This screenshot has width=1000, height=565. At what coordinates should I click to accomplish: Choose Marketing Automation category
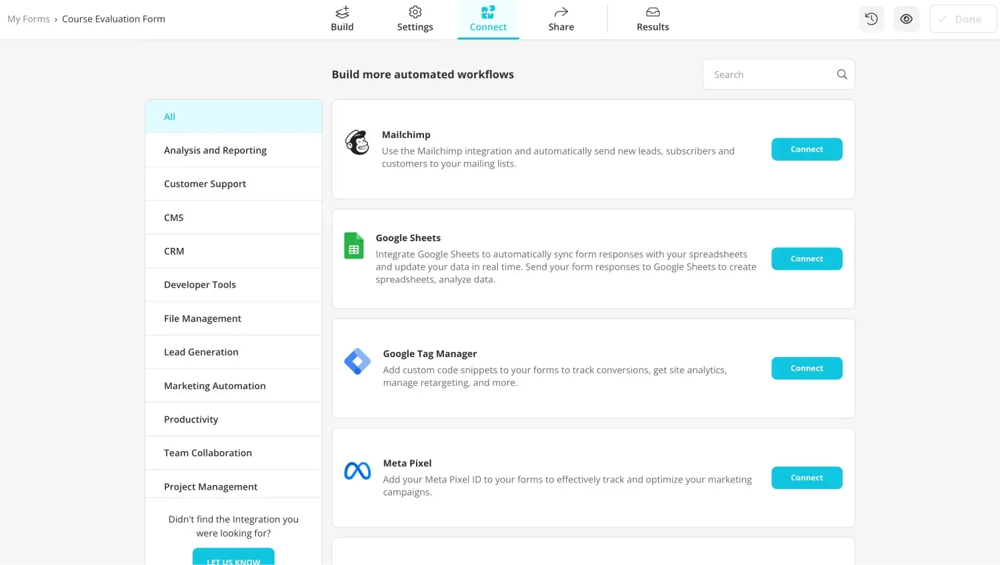tap(215, 386)
